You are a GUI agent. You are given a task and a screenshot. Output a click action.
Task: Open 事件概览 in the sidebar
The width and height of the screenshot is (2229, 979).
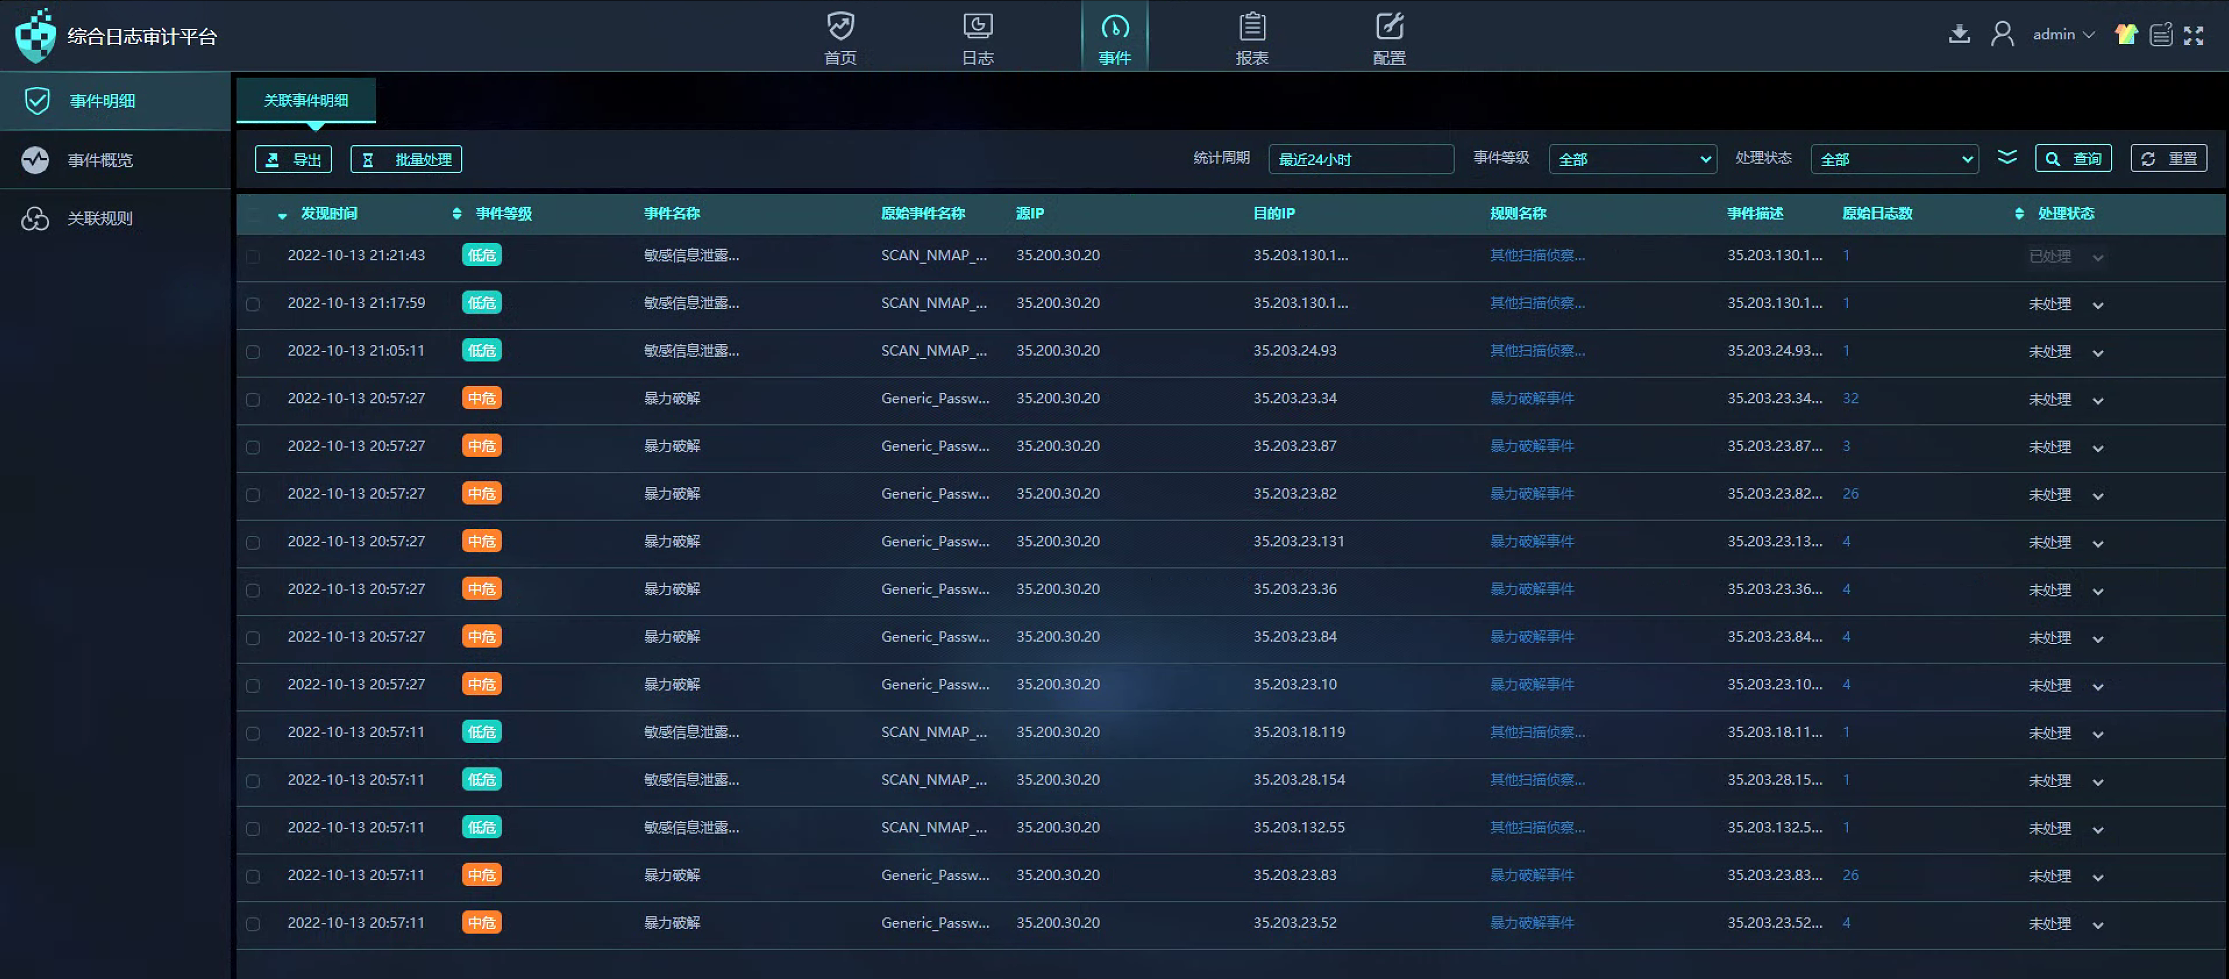[115, 160]
